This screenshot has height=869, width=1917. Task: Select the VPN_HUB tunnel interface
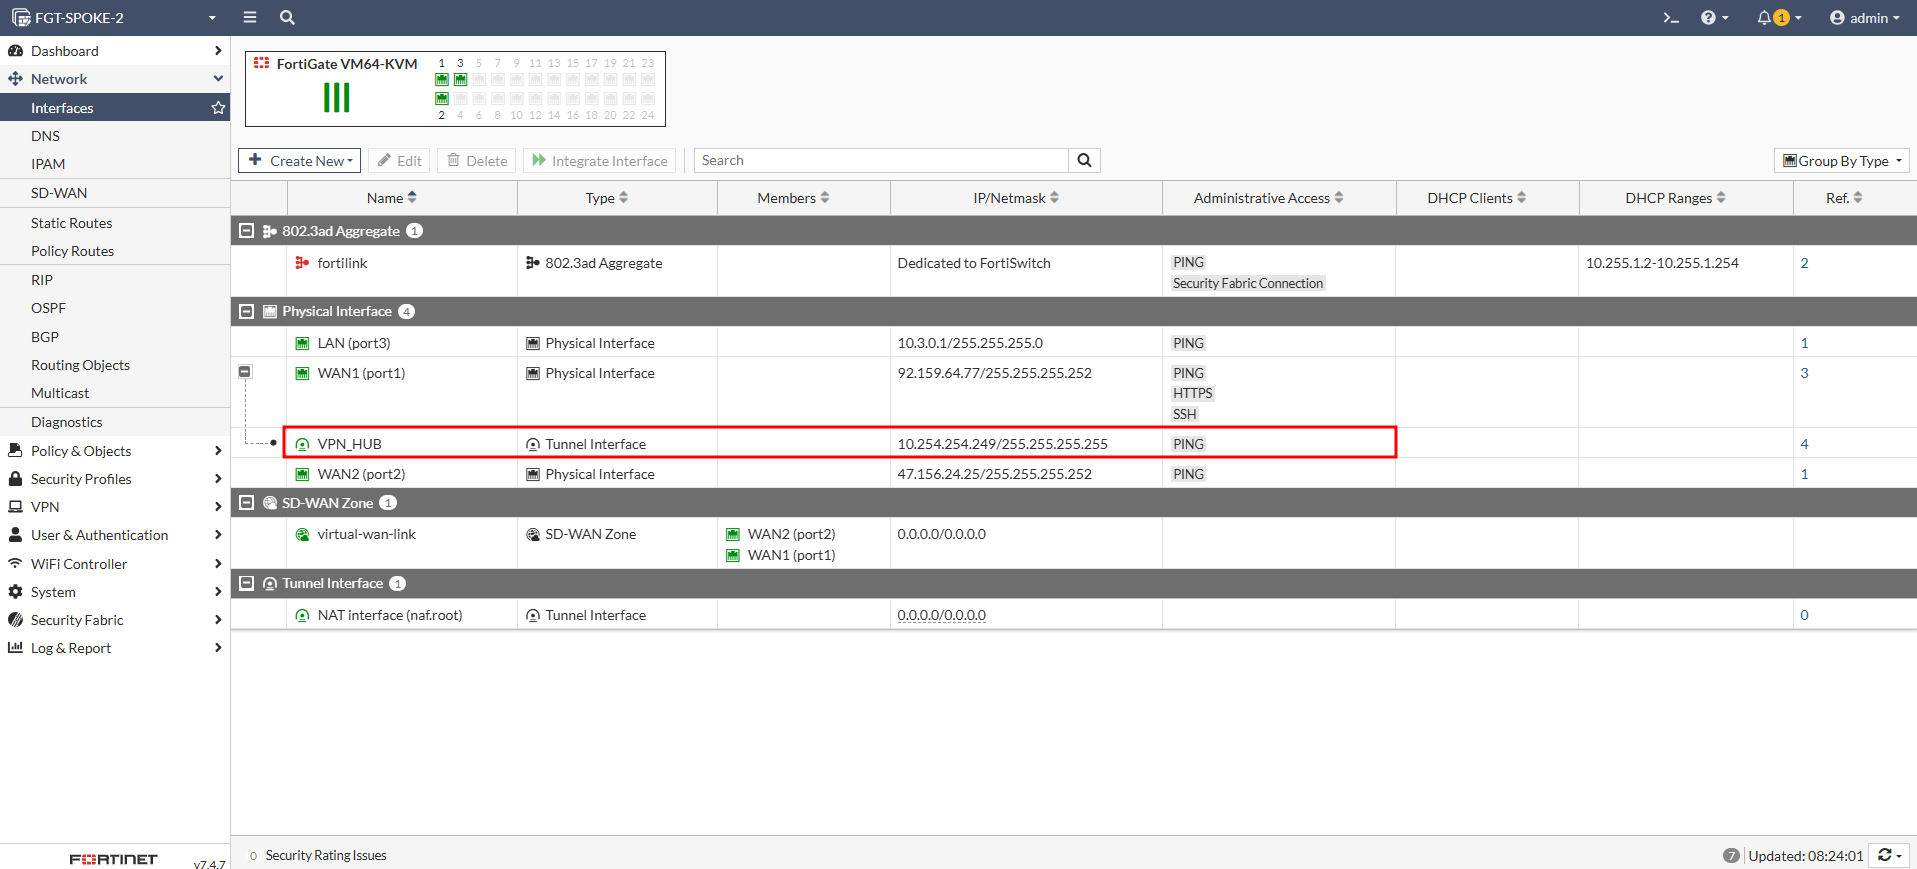point(1073,443)
